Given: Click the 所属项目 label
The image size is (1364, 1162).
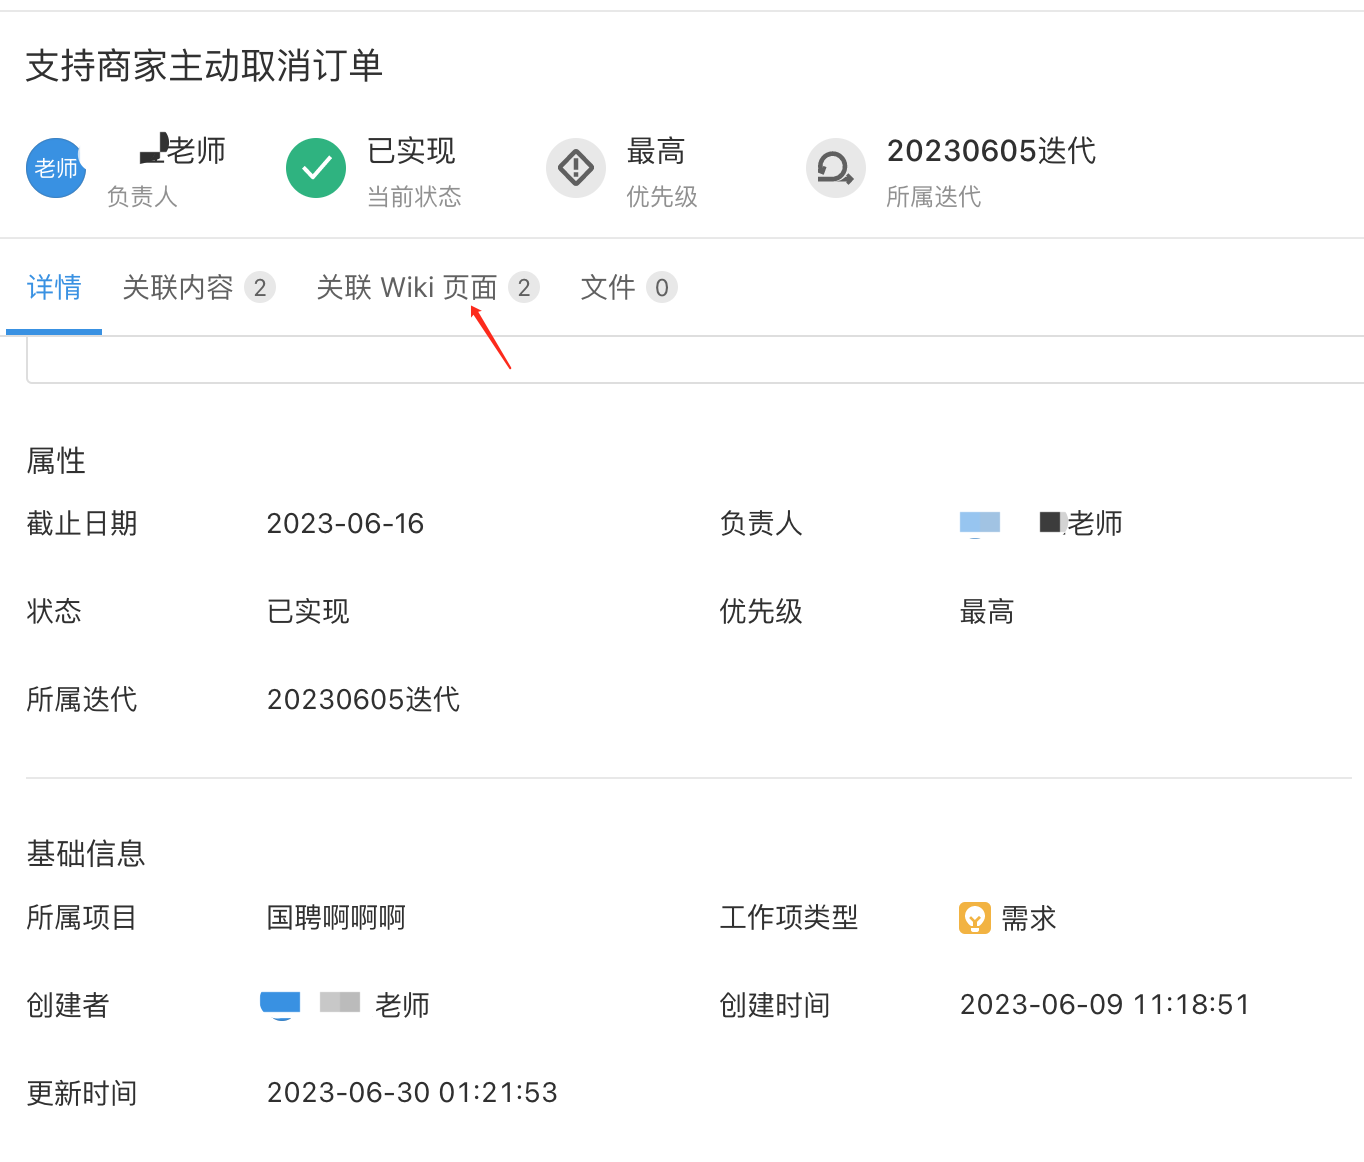Looking at the screenshot, I should [82, 917].
